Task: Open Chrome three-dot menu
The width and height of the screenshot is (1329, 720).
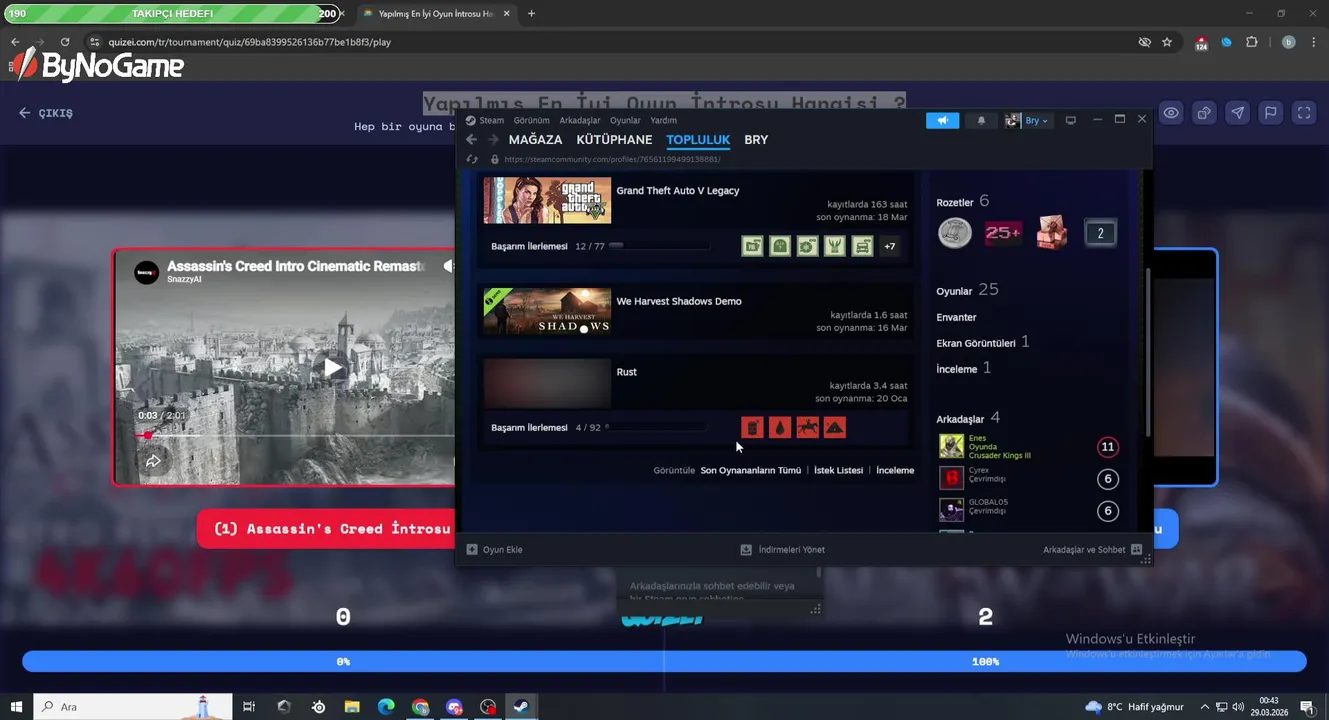Action: point(1312,42)
